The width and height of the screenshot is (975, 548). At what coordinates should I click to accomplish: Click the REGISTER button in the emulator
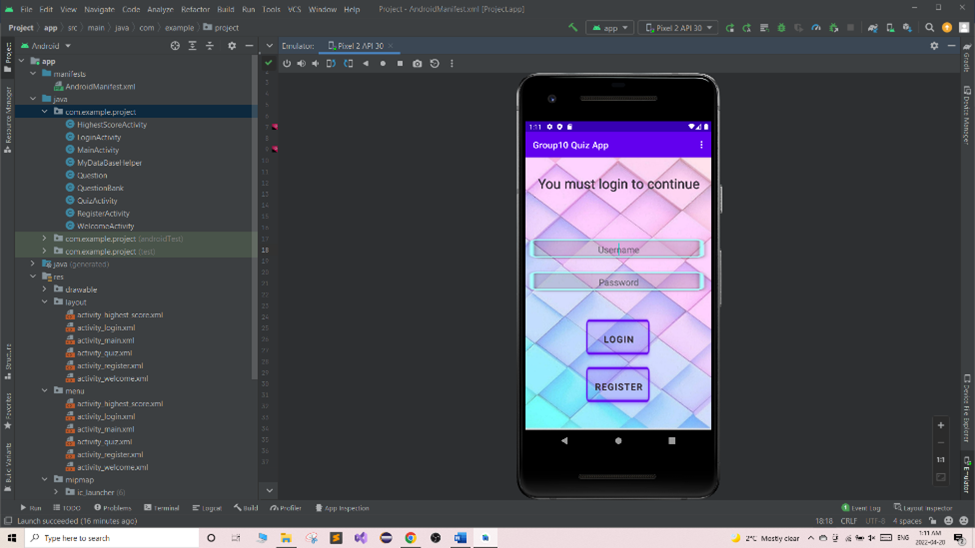click(618, 385)
